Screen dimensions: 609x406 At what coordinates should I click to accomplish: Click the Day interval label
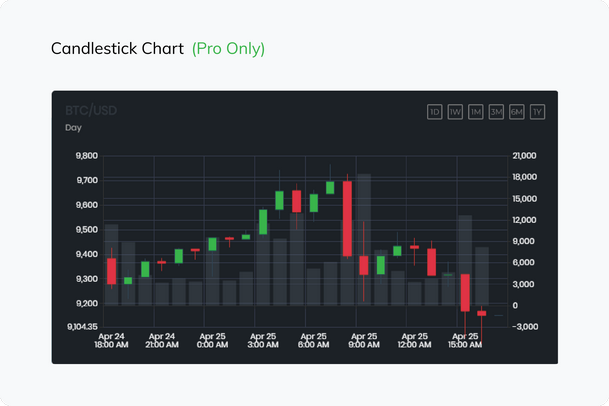click(74, 128)
